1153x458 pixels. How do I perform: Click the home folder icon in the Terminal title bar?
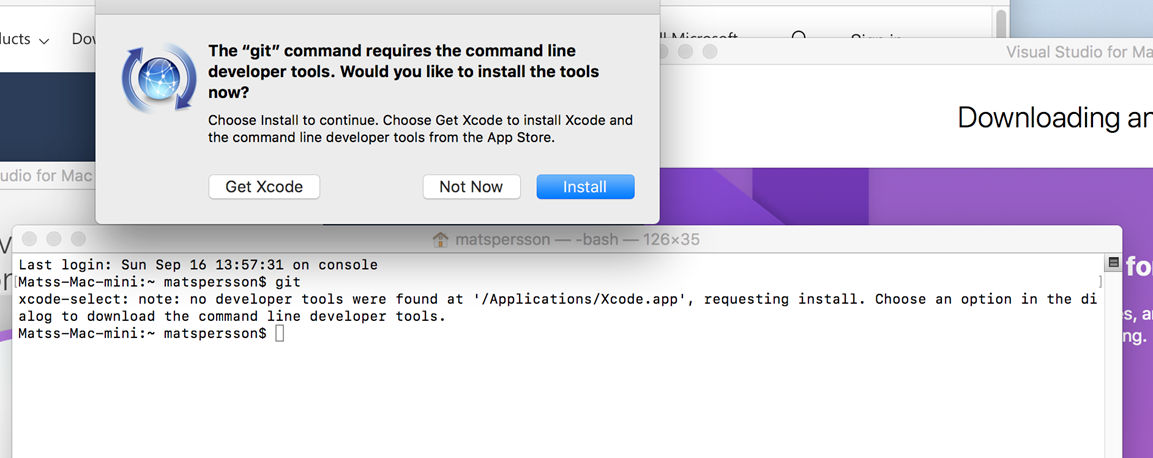coord(440,240)
